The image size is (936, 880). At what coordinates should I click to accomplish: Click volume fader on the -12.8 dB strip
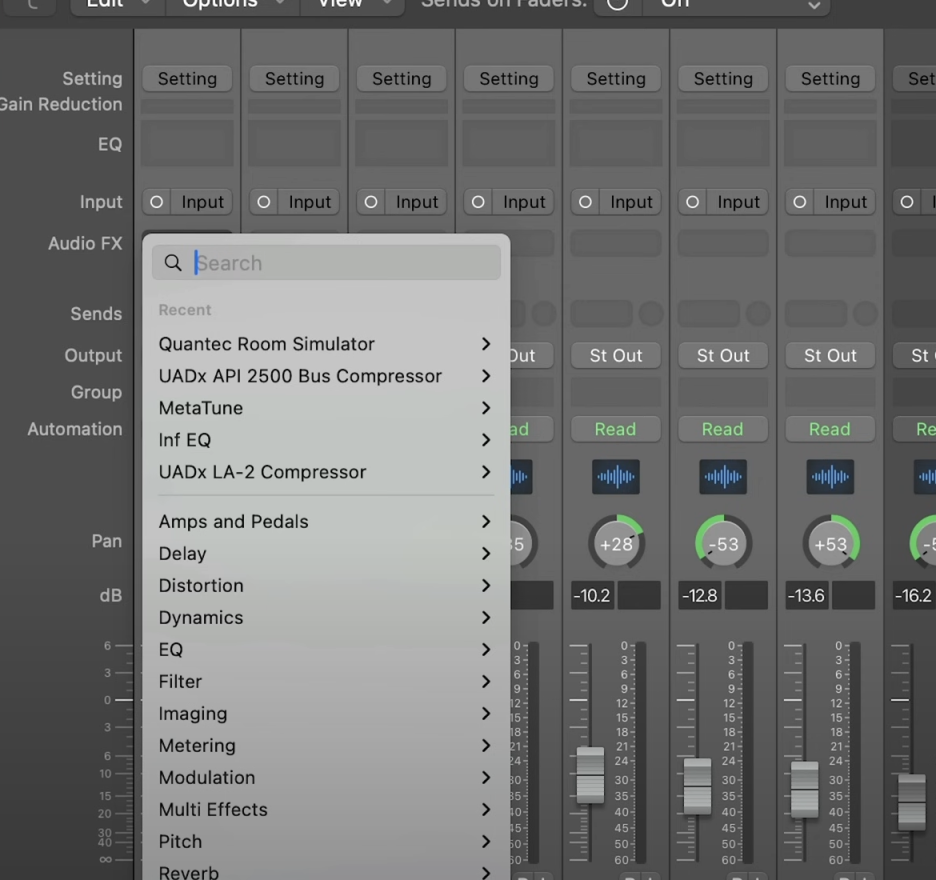pyautogui.click(x=697, y=786)
